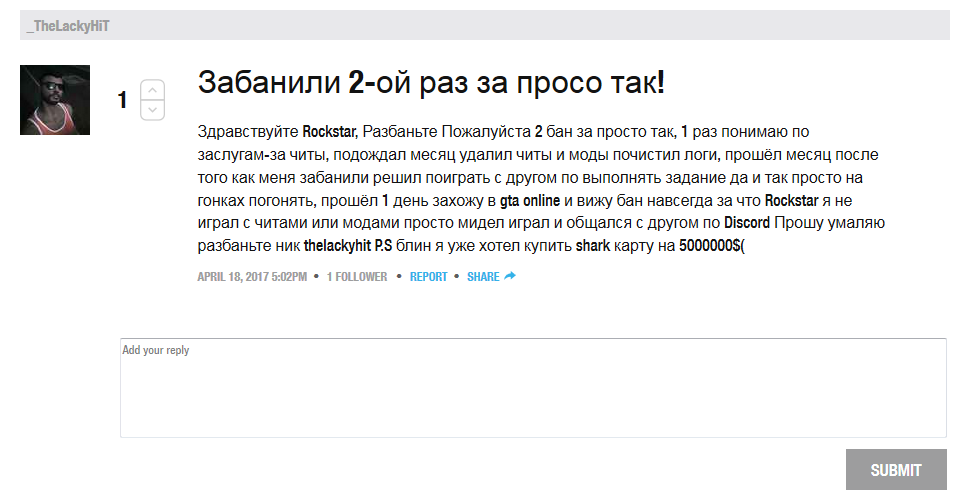This screenshot has height=499, width=967.
Task: Click the vote count '1'
Action: tap(123, 100)
